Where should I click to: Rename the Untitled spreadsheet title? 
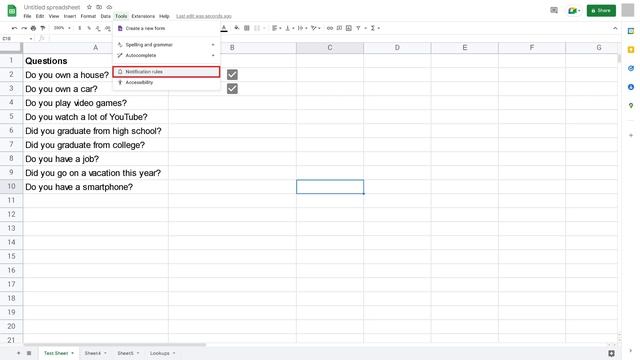[52, 7]
